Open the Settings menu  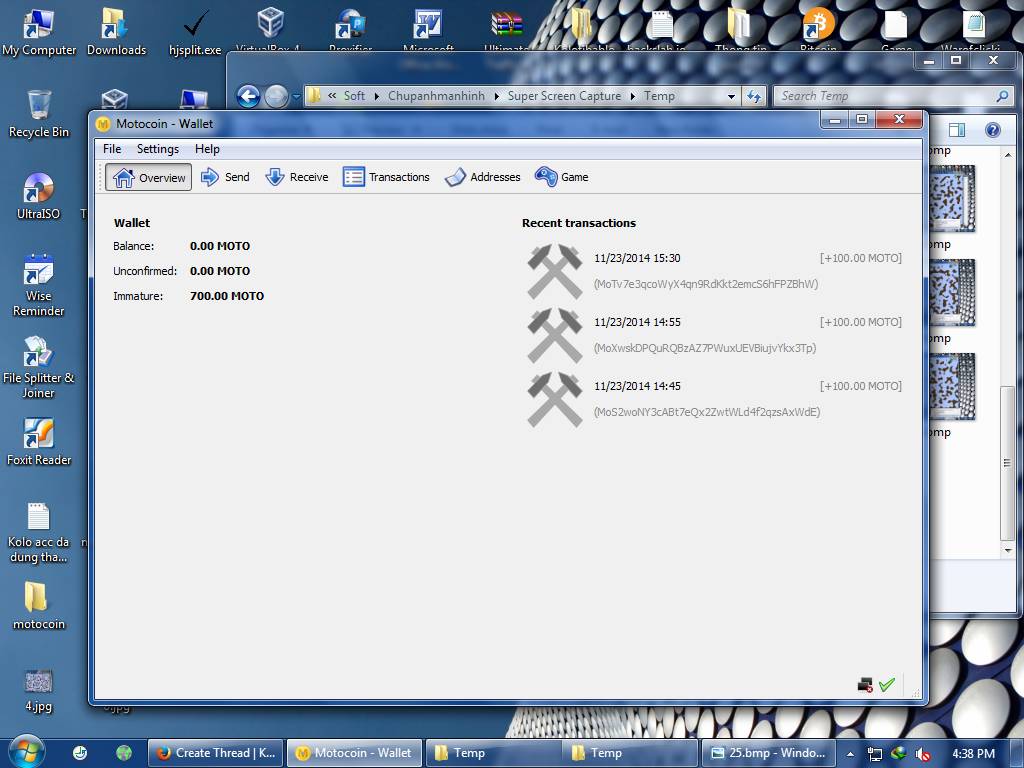[158, 149]
